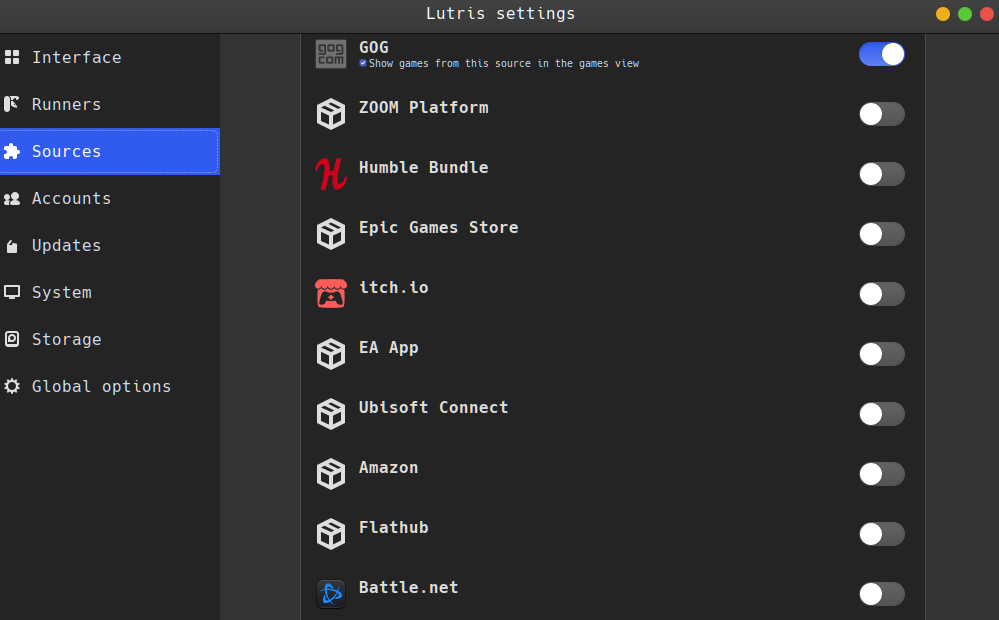Toggle the Battle.net source switch
The width and height of the screenshot is (999, 620).
coord(882,593)
